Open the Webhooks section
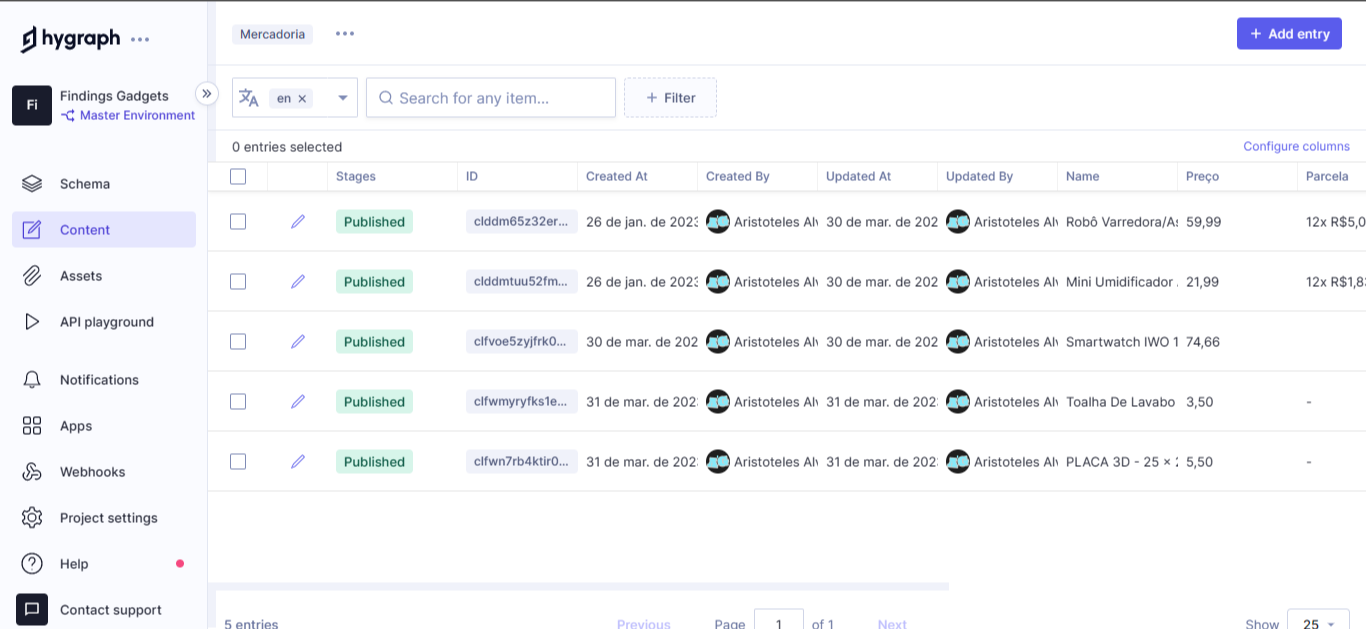 point(92,471)
